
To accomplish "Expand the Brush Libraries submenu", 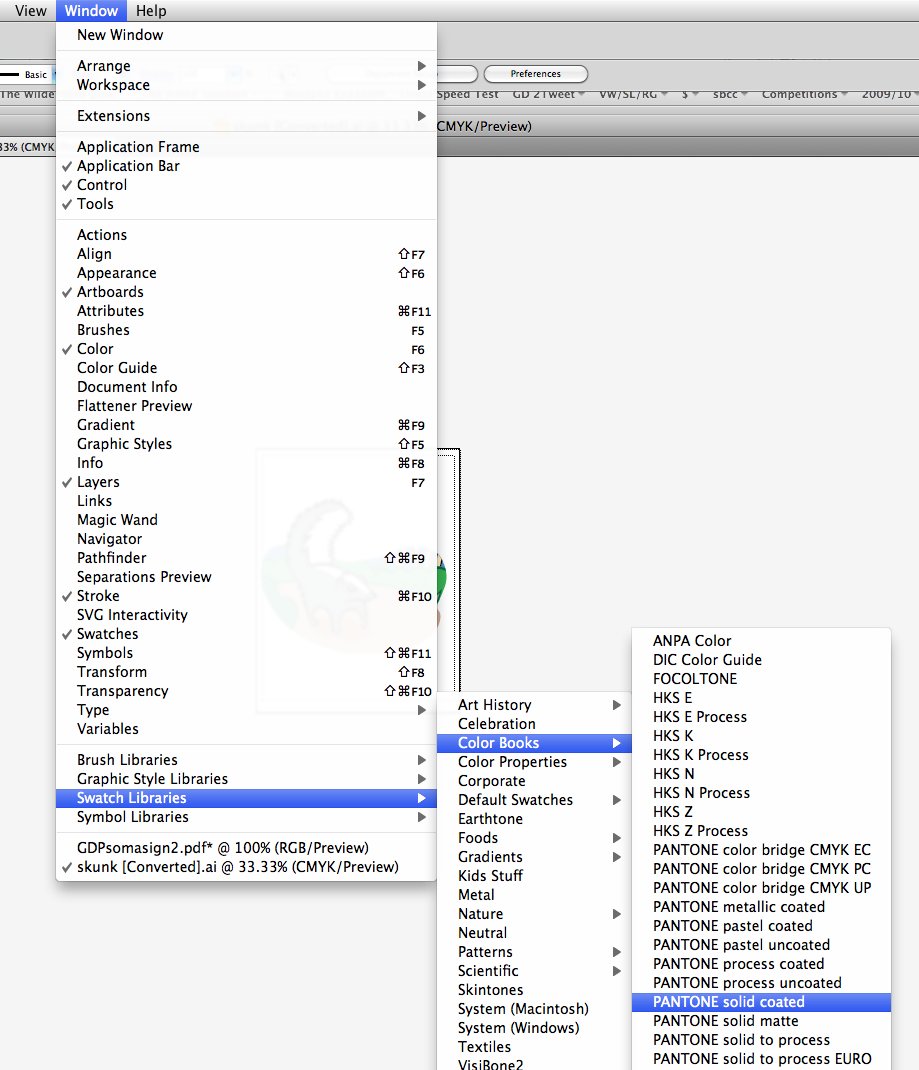I will coord(246,760).
